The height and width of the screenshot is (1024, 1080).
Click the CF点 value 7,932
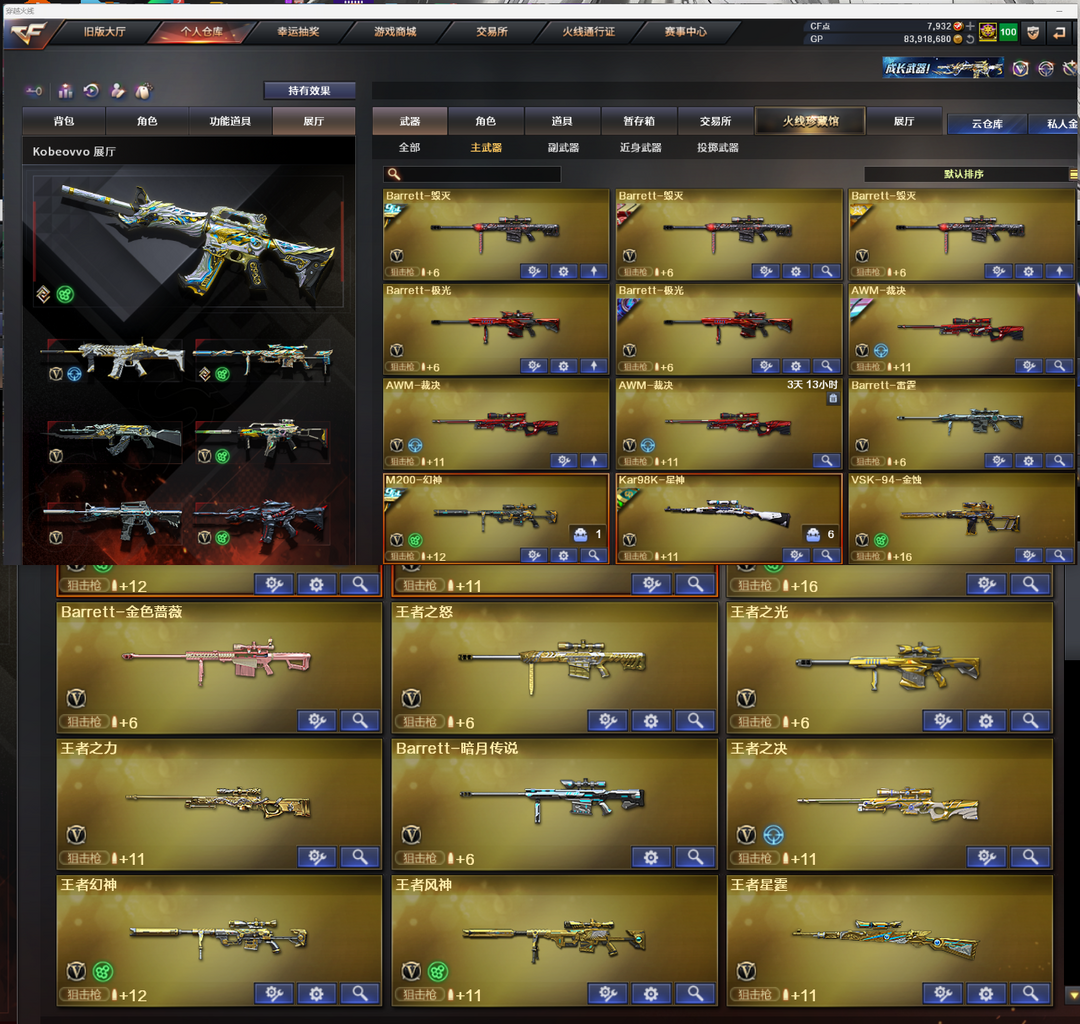tap(939, 26)
